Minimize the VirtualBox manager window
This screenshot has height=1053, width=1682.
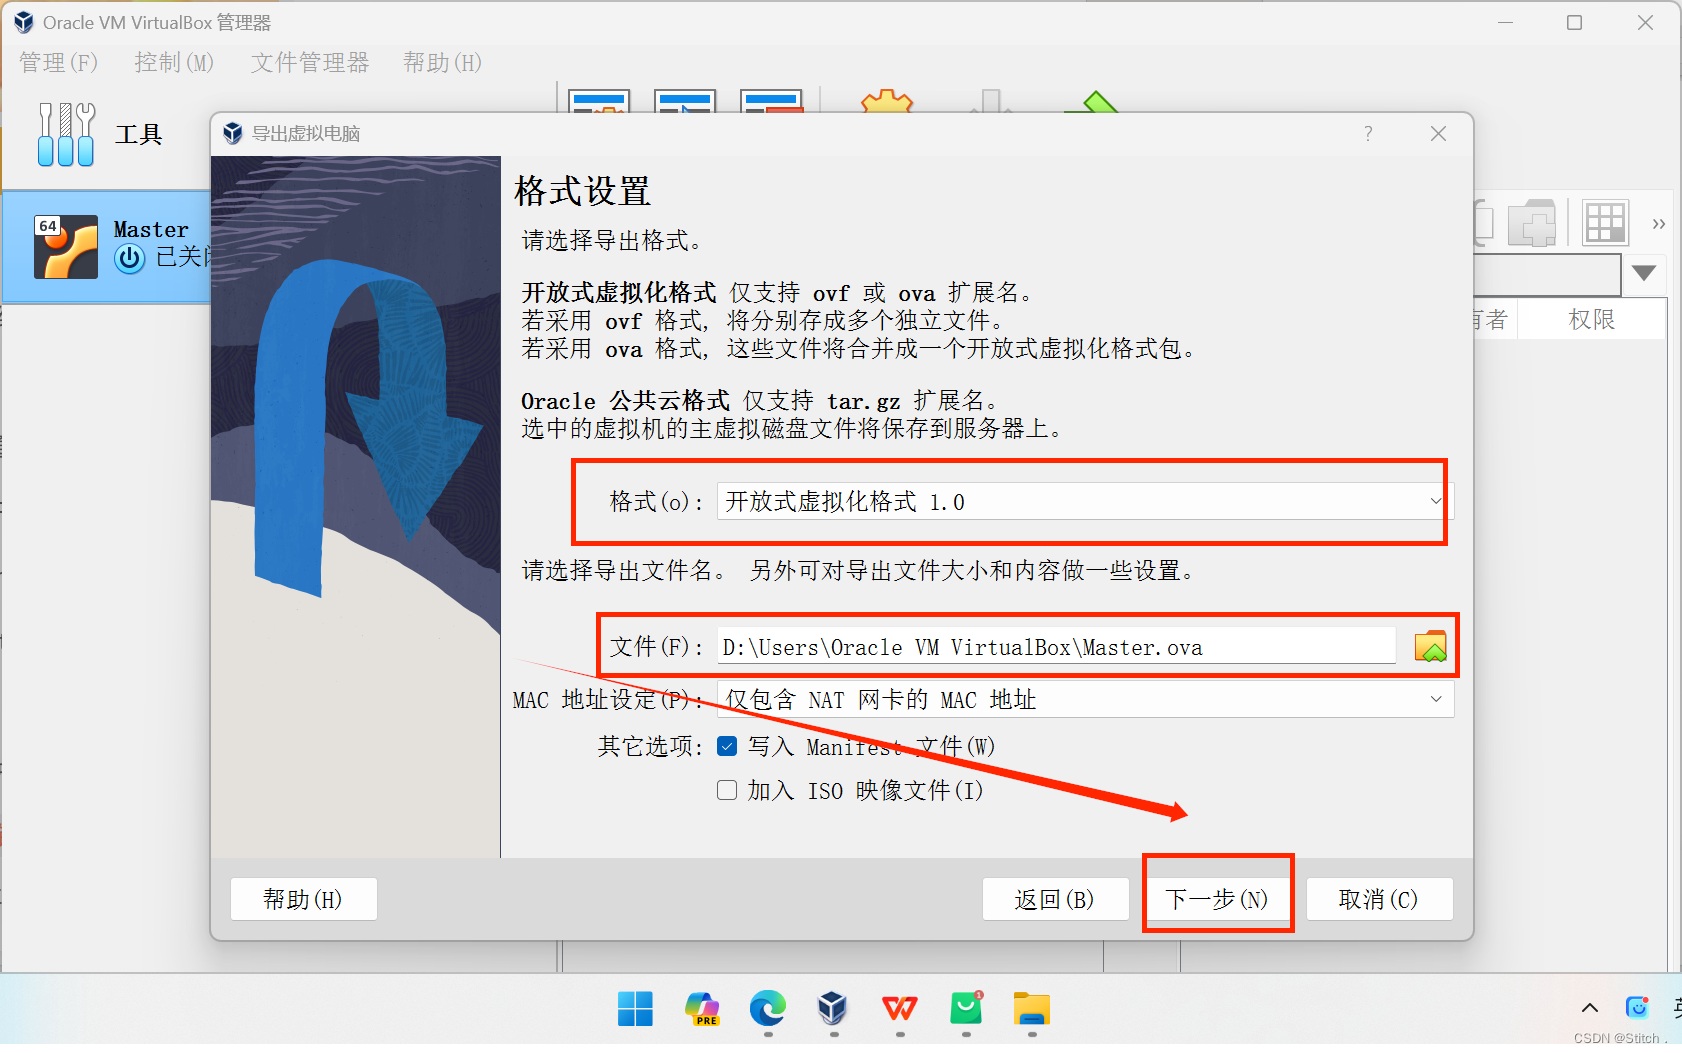tap(1505, 22)
